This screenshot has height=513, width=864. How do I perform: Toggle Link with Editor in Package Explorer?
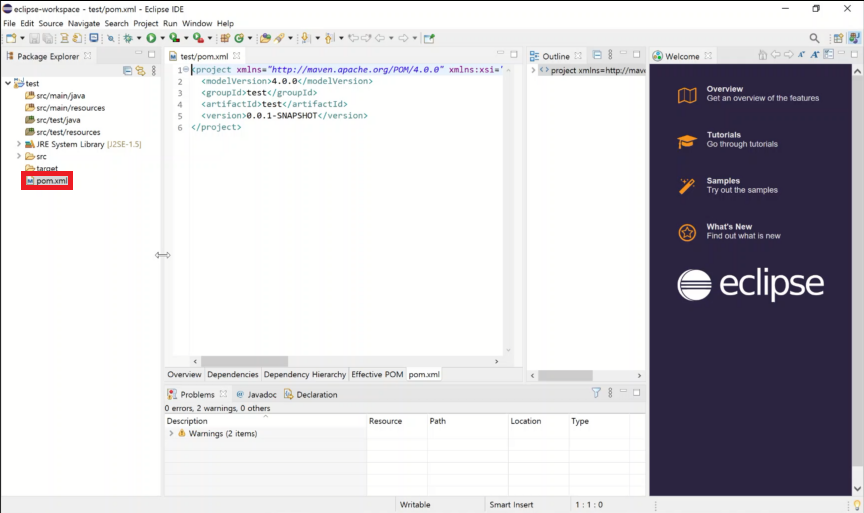[x=141, y=71]
